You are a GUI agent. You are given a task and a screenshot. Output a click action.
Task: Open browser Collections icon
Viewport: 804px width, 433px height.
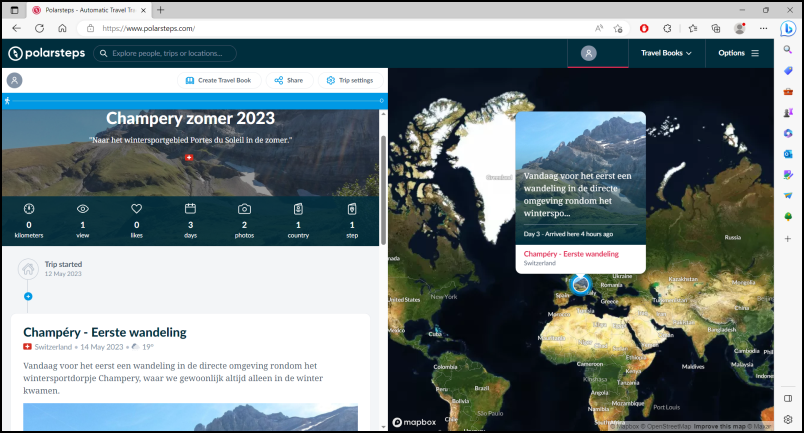pos(716,28)
